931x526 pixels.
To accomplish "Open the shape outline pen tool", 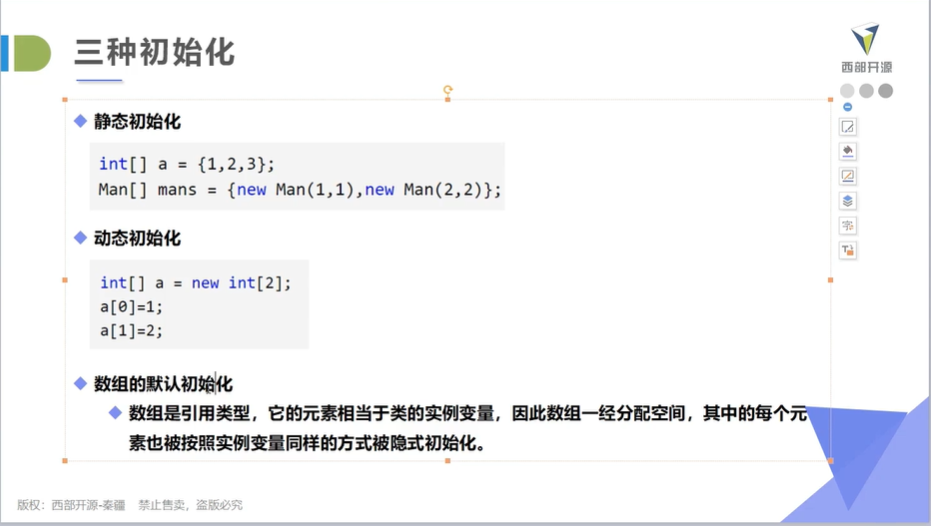I will pos(847,176).
